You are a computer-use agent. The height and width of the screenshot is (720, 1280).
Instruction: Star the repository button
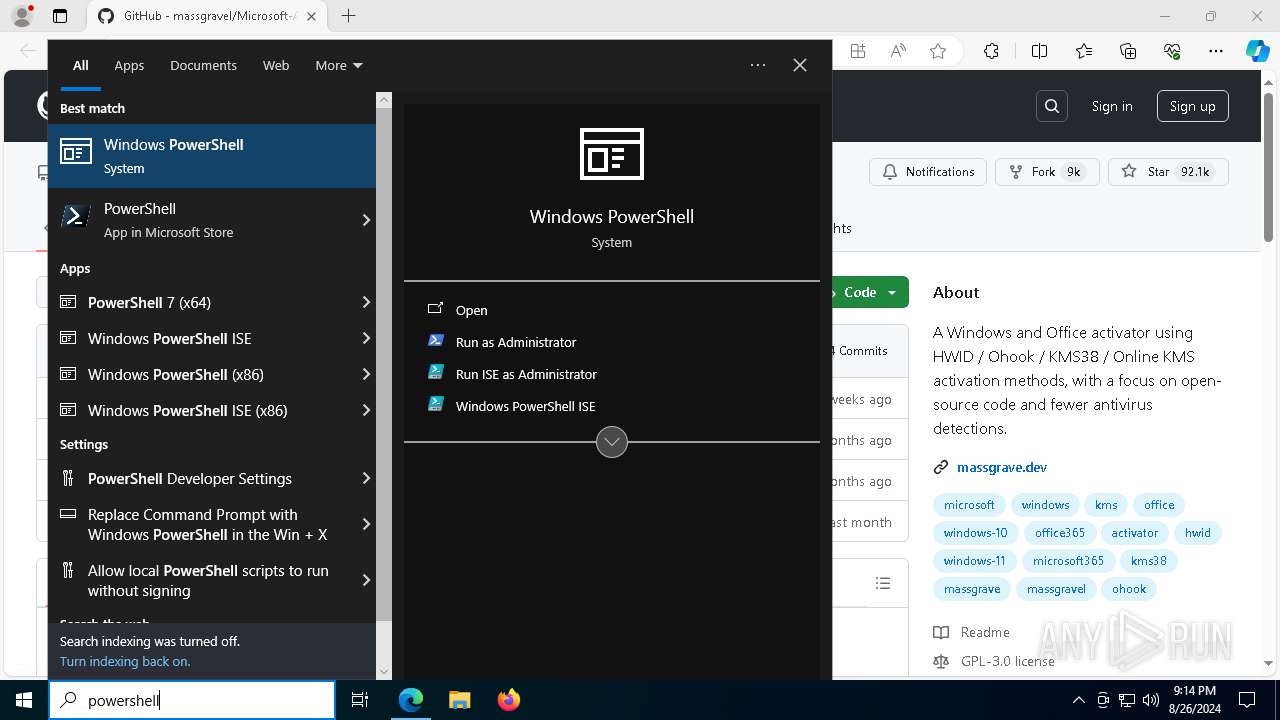pos(1167,172)
